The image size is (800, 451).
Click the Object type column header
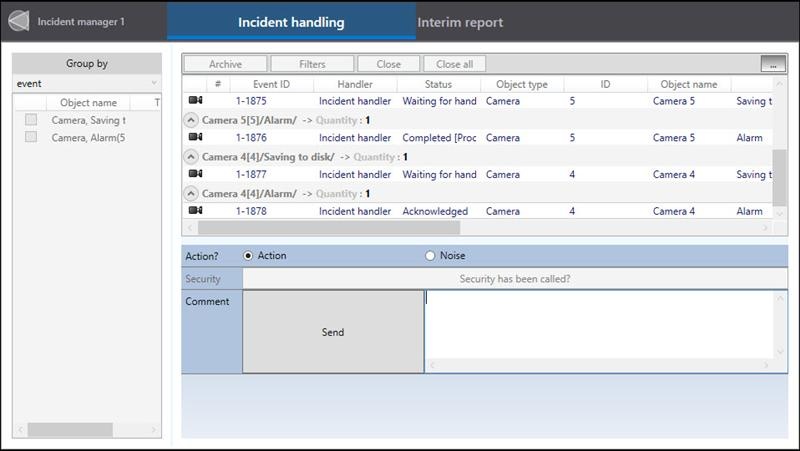click(522, 84)
